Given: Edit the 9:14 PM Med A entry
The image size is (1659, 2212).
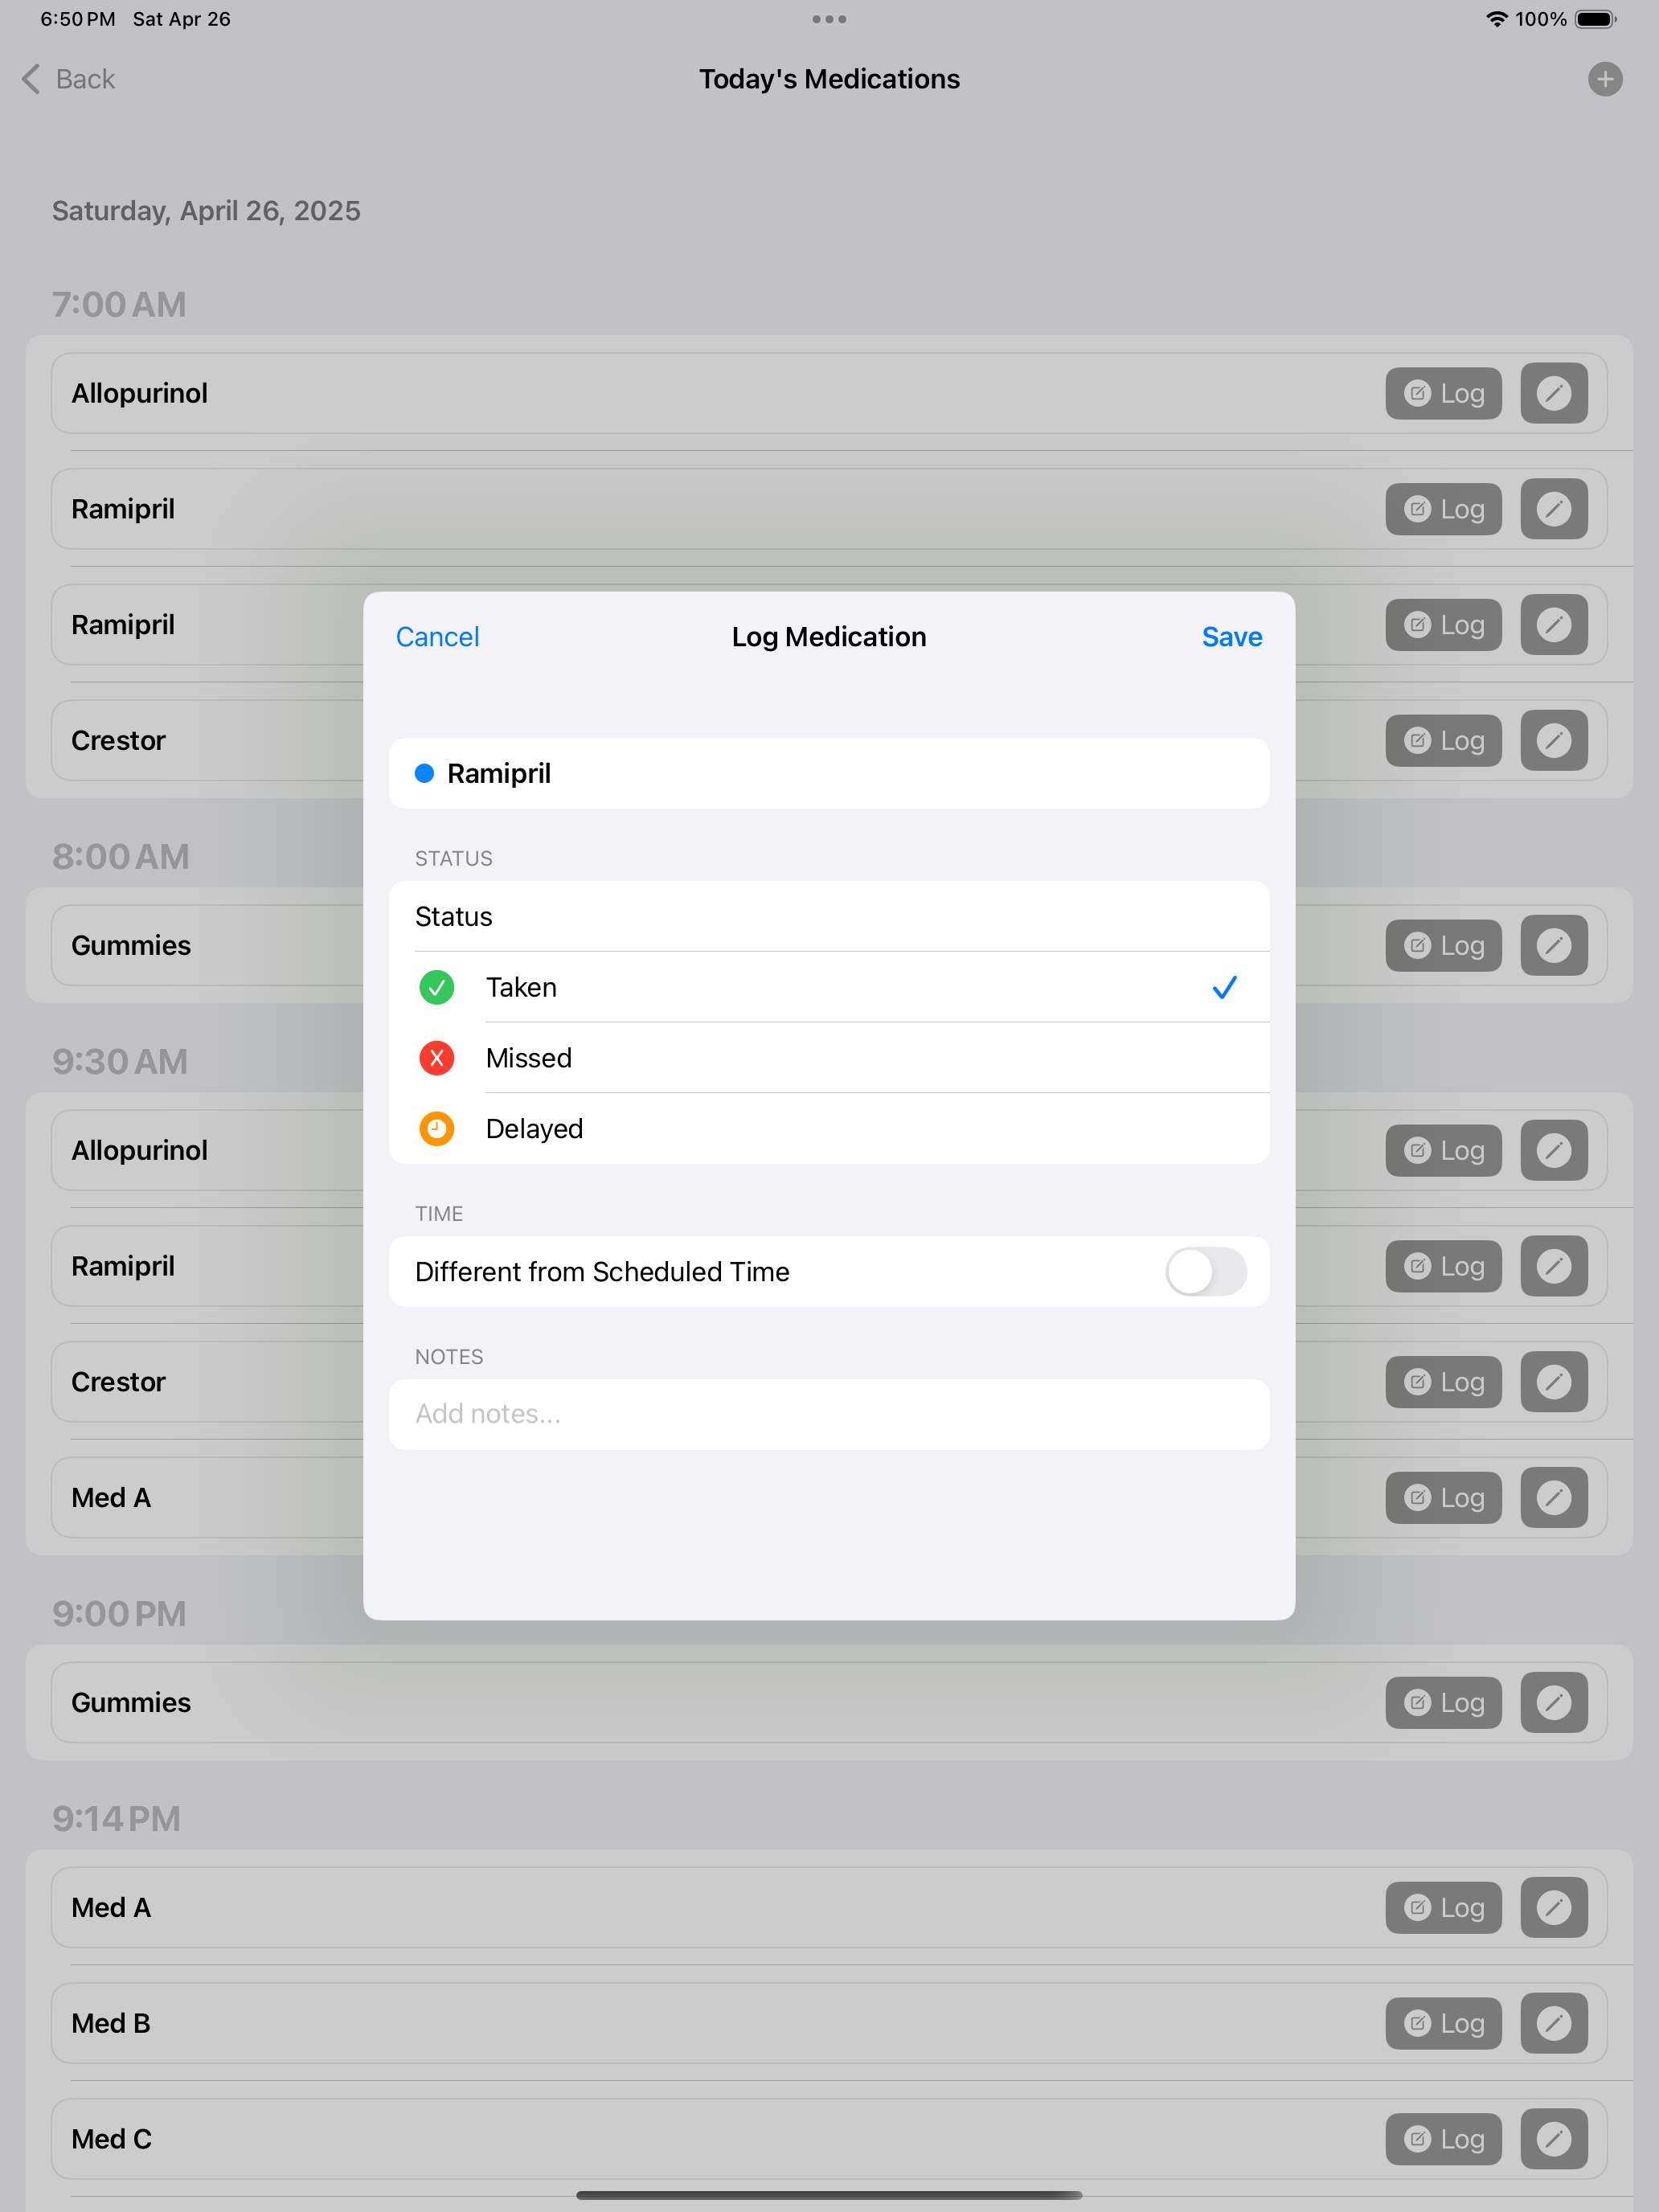Looking at the screenshot, I should coord(1554,1907).
